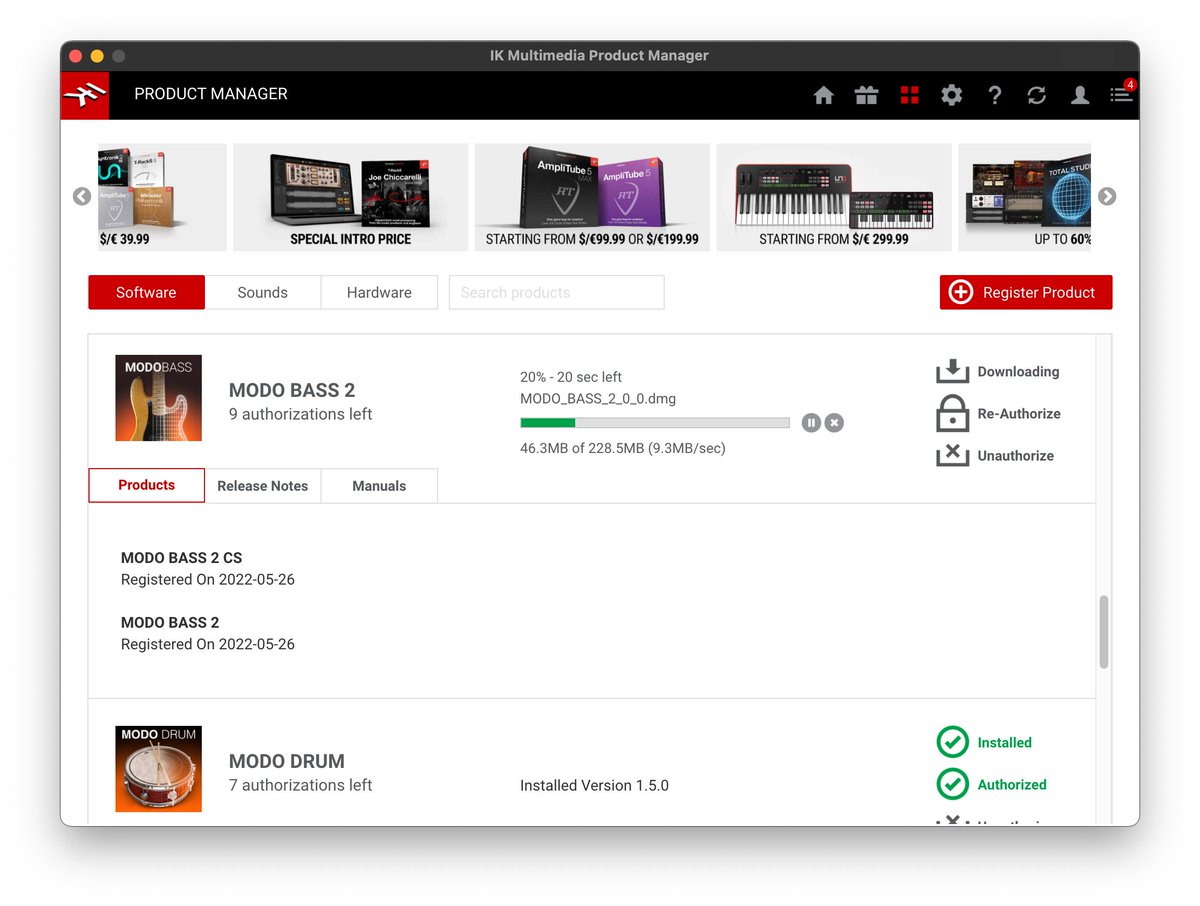Click the Installed label for MODO DRUM
Screen dimensions: 1200x906
[1005, 742]
